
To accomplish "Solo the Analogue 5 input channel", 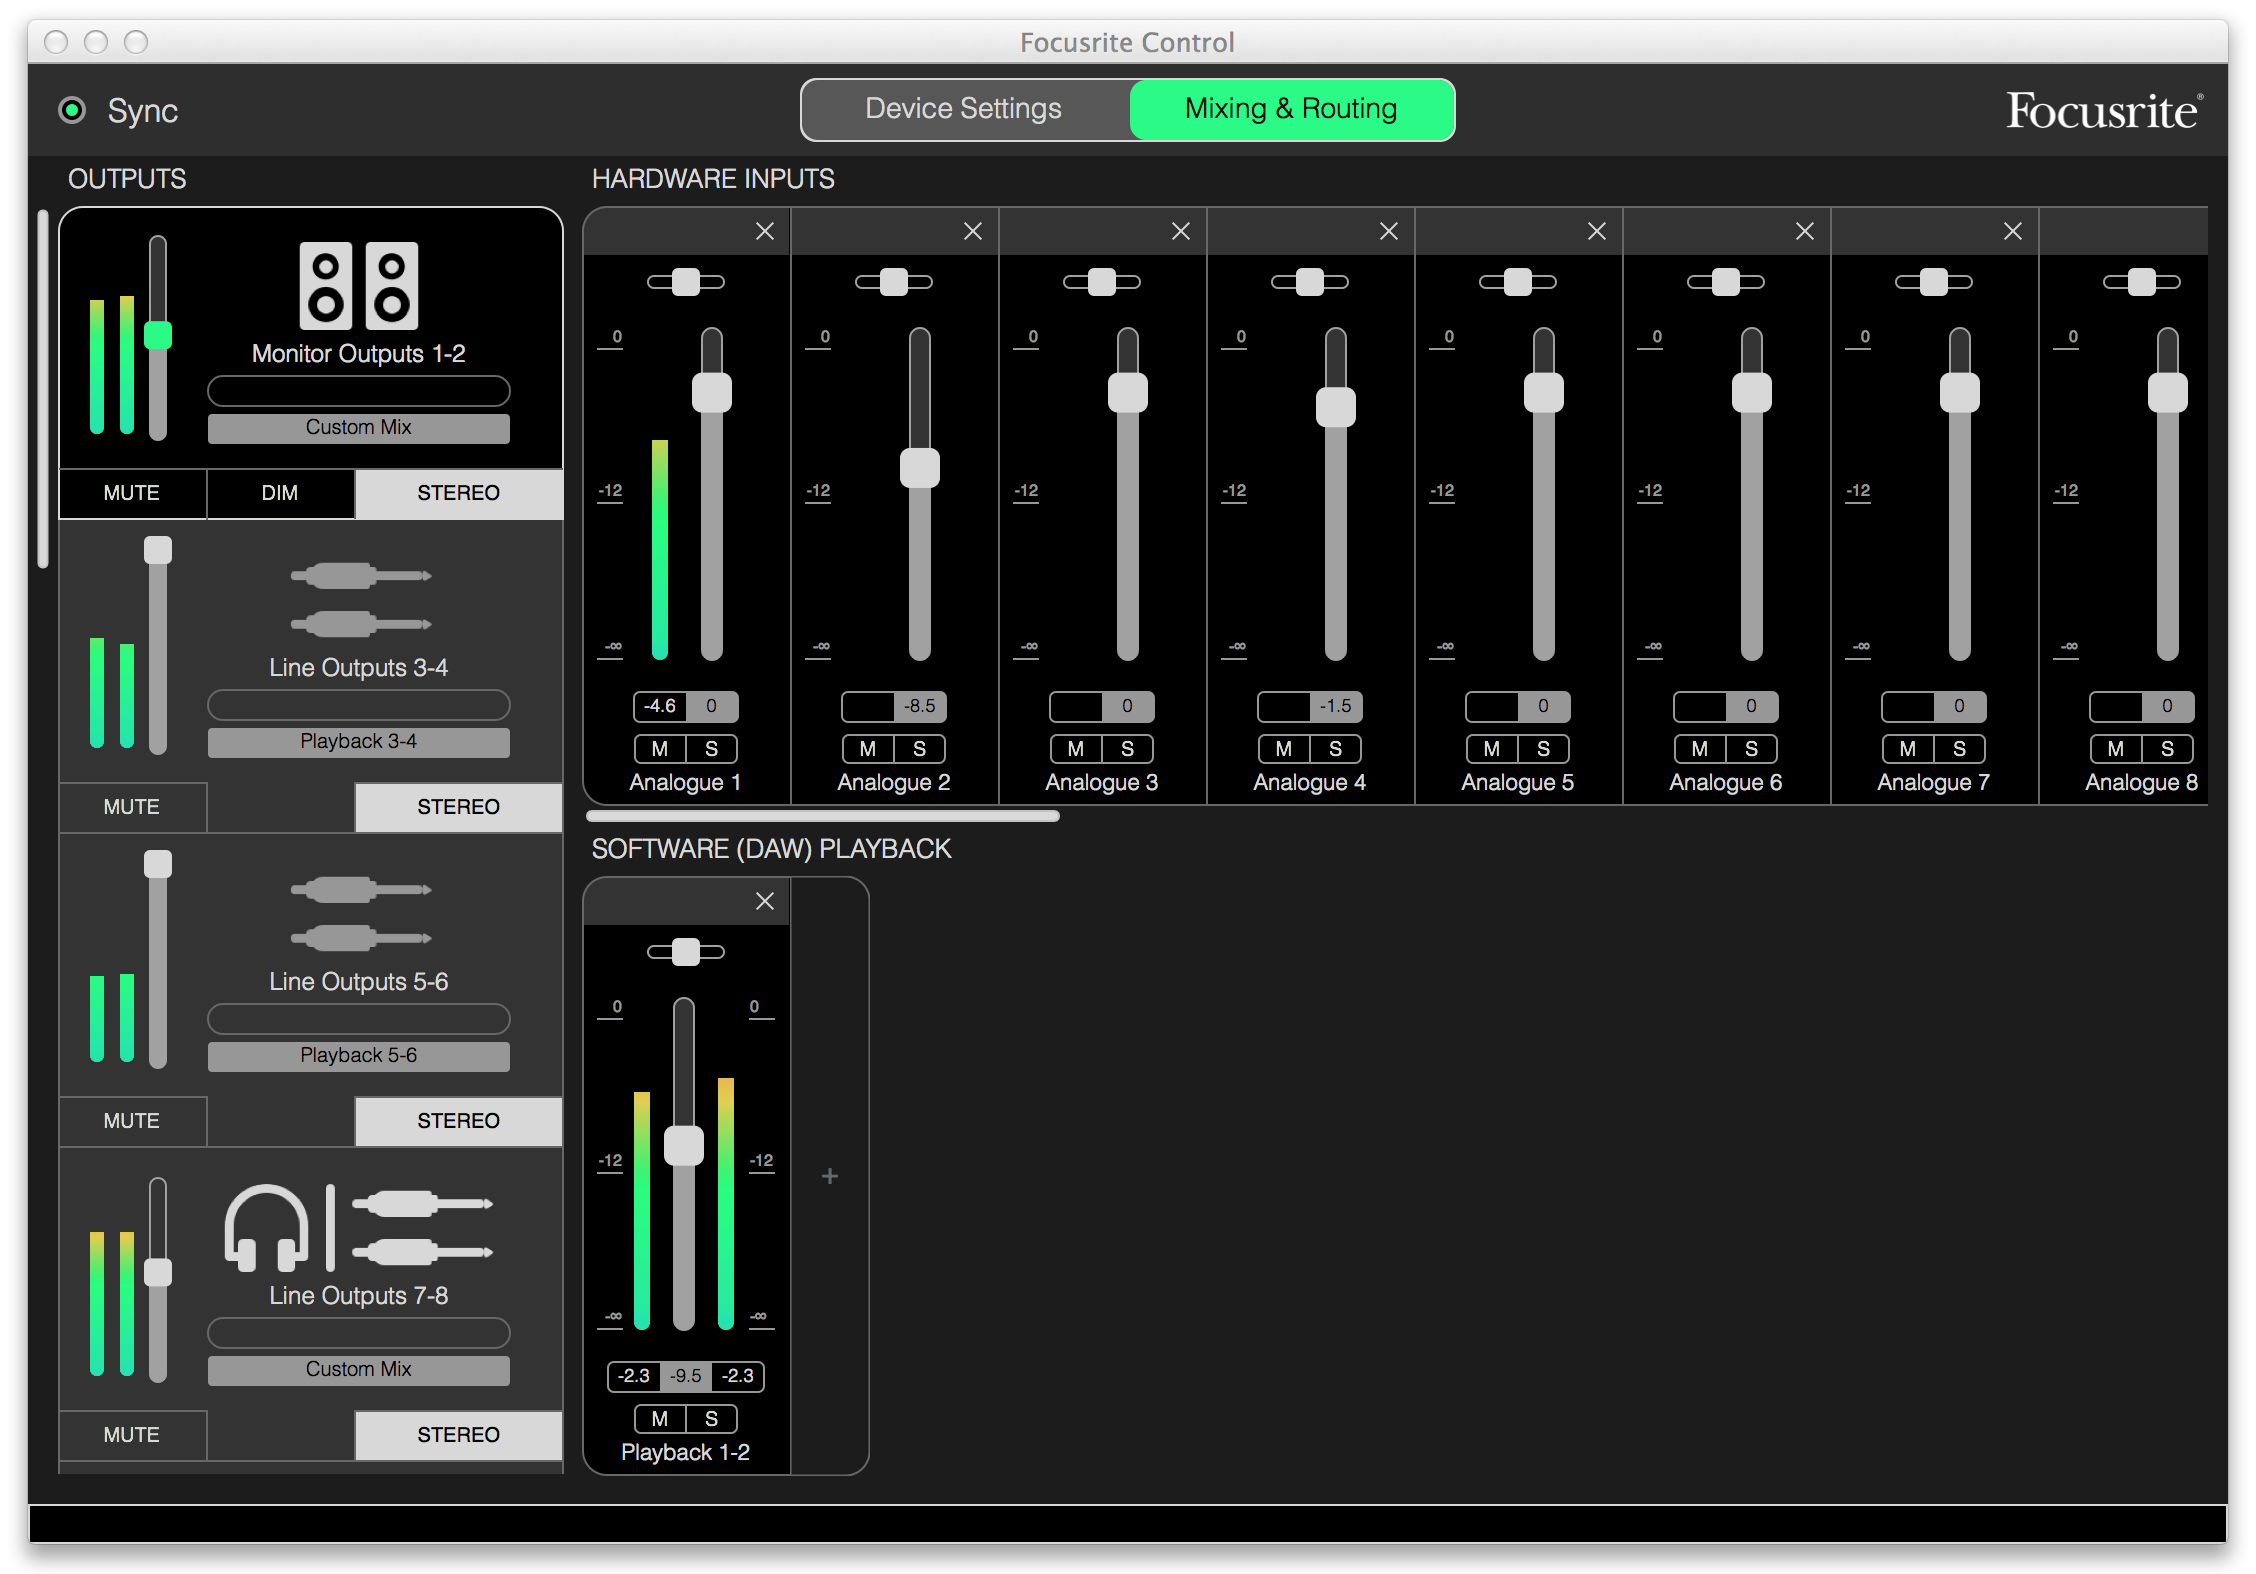I will [x=1543, y=749].
